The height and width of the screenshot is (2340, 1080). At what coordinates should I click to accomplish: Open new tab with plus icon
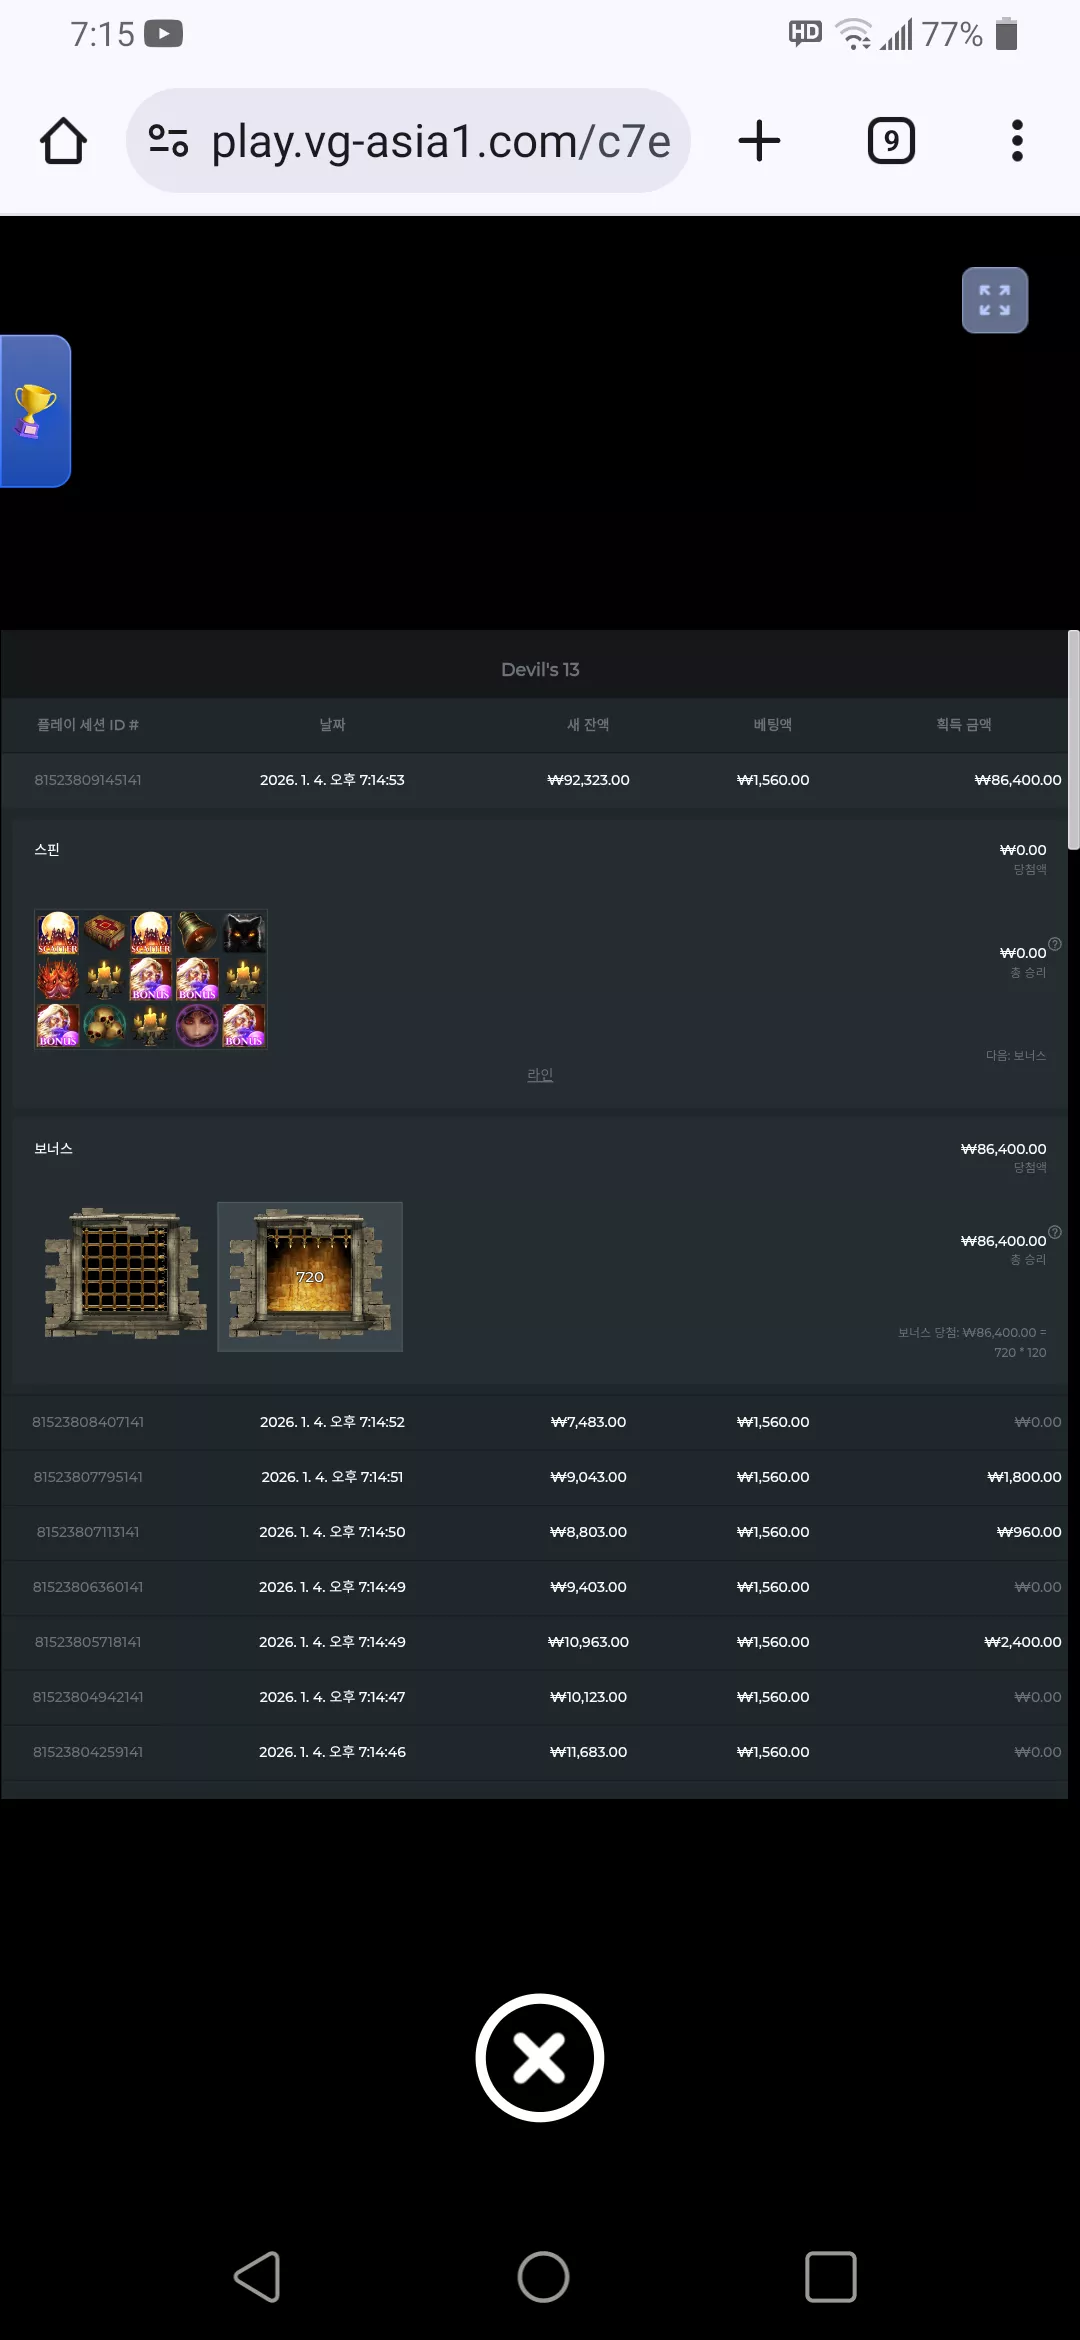coord(759,141)
